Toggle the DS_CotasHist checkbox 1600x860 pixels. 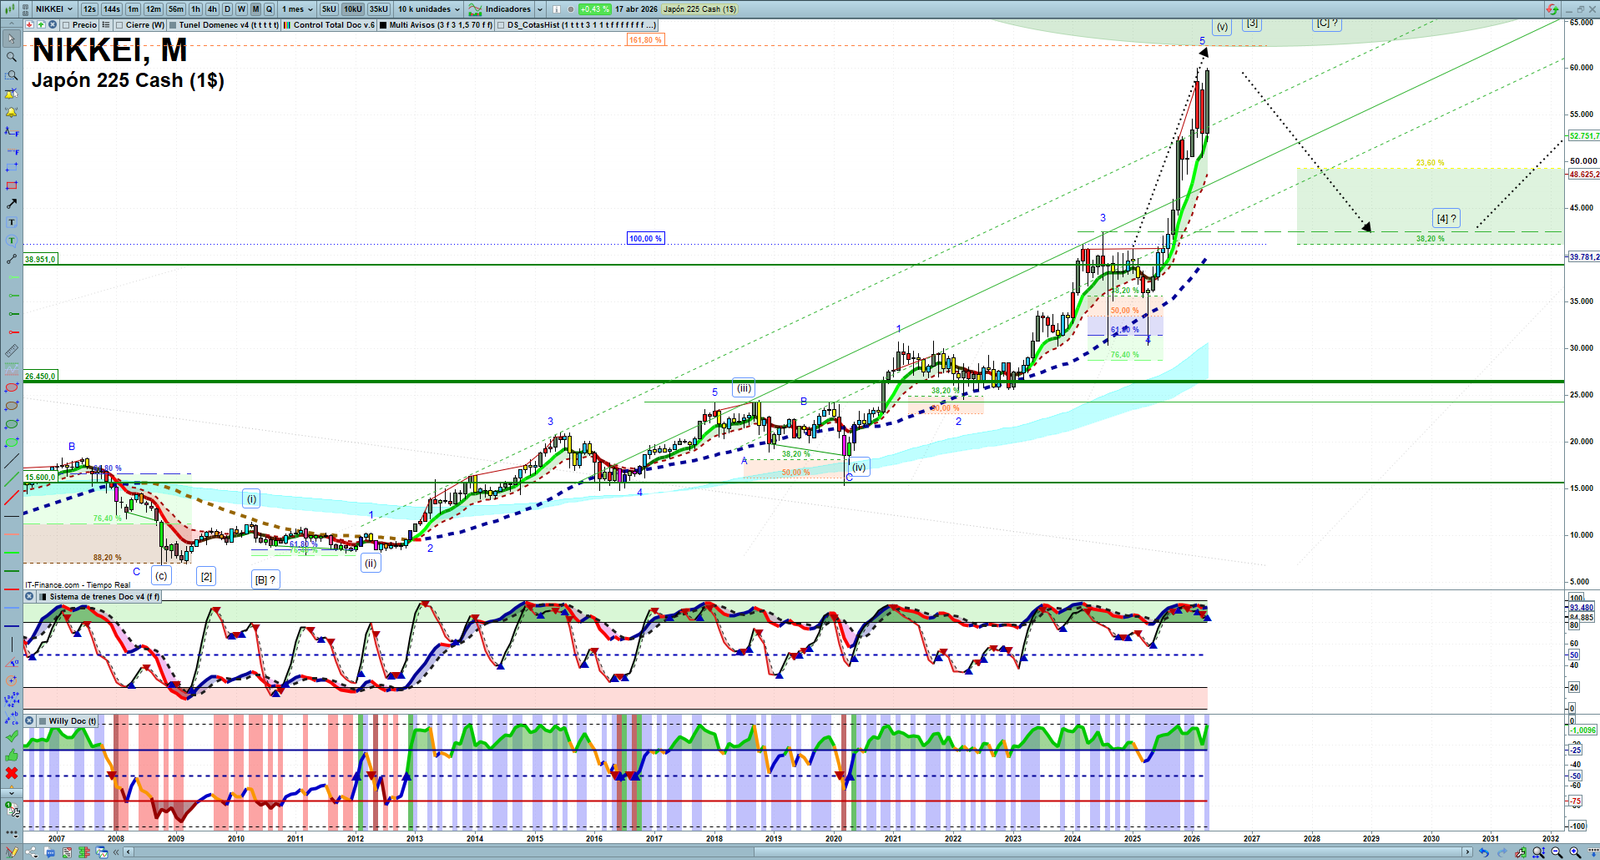coord(501,25)
